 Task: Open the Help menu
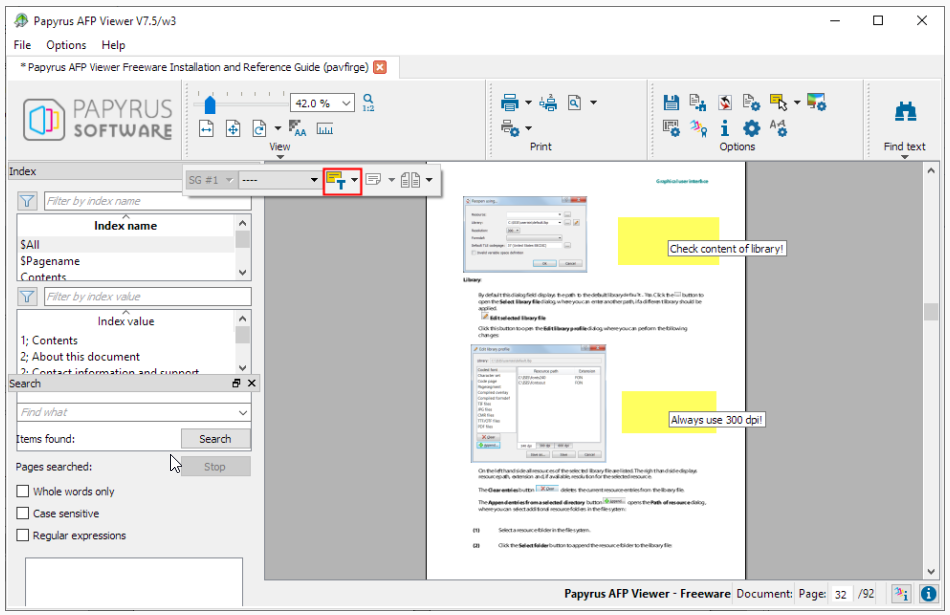(113, 45)
